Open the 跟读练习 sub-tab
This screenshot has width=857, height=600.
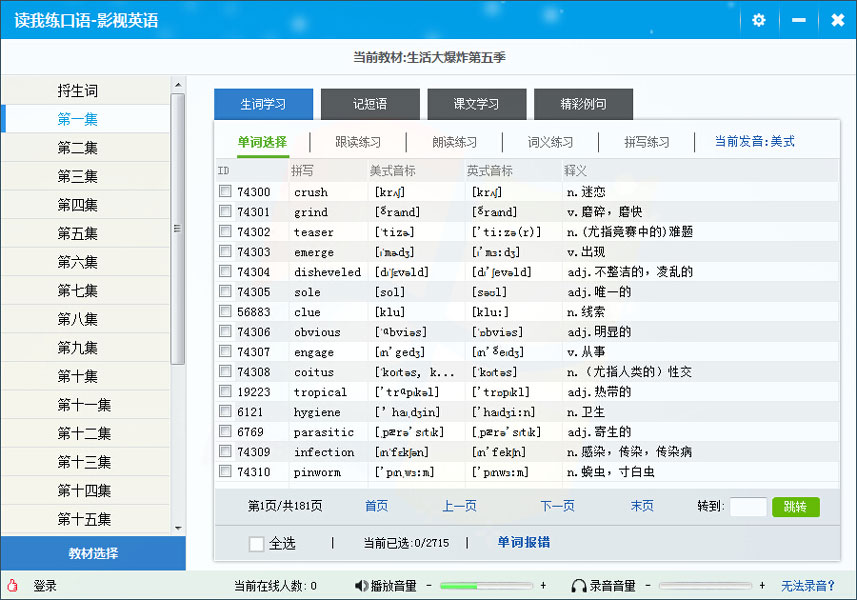357,142
